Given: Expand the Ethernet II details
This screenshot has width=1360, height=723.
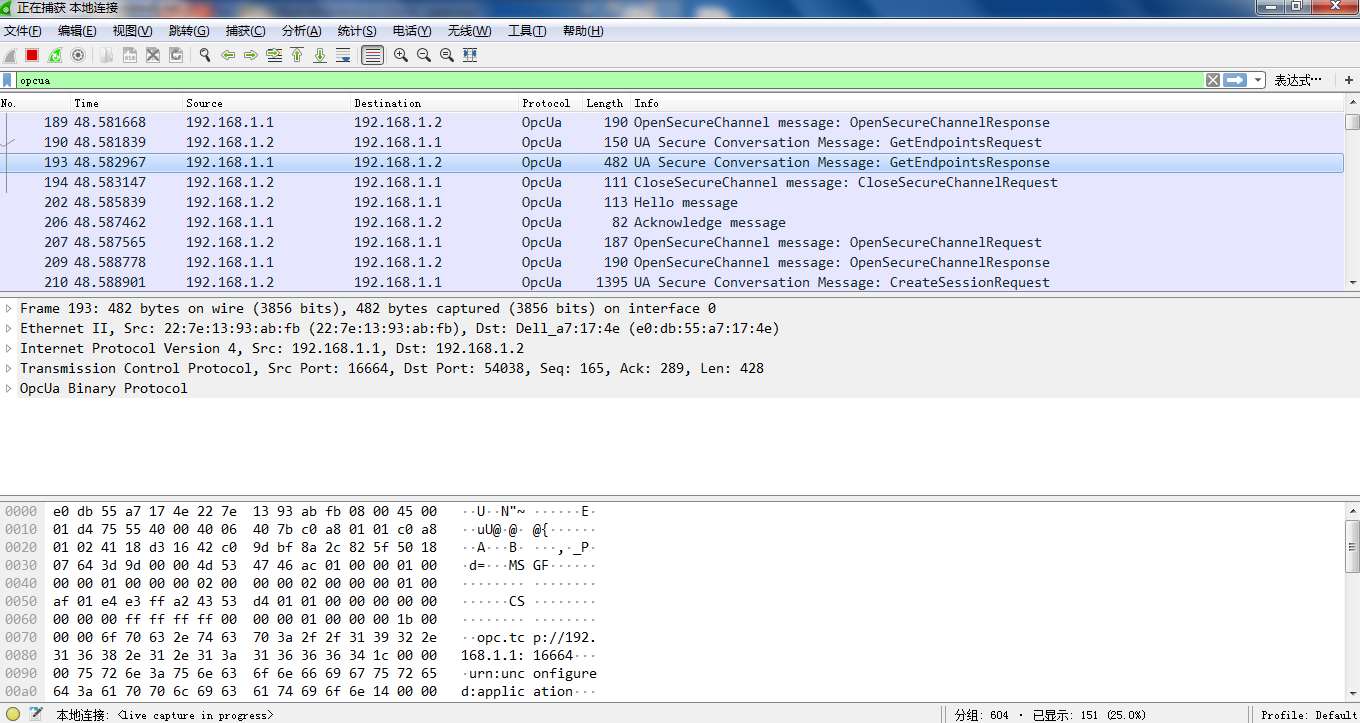Looking at the screenshot, I should tap(9, 328).
